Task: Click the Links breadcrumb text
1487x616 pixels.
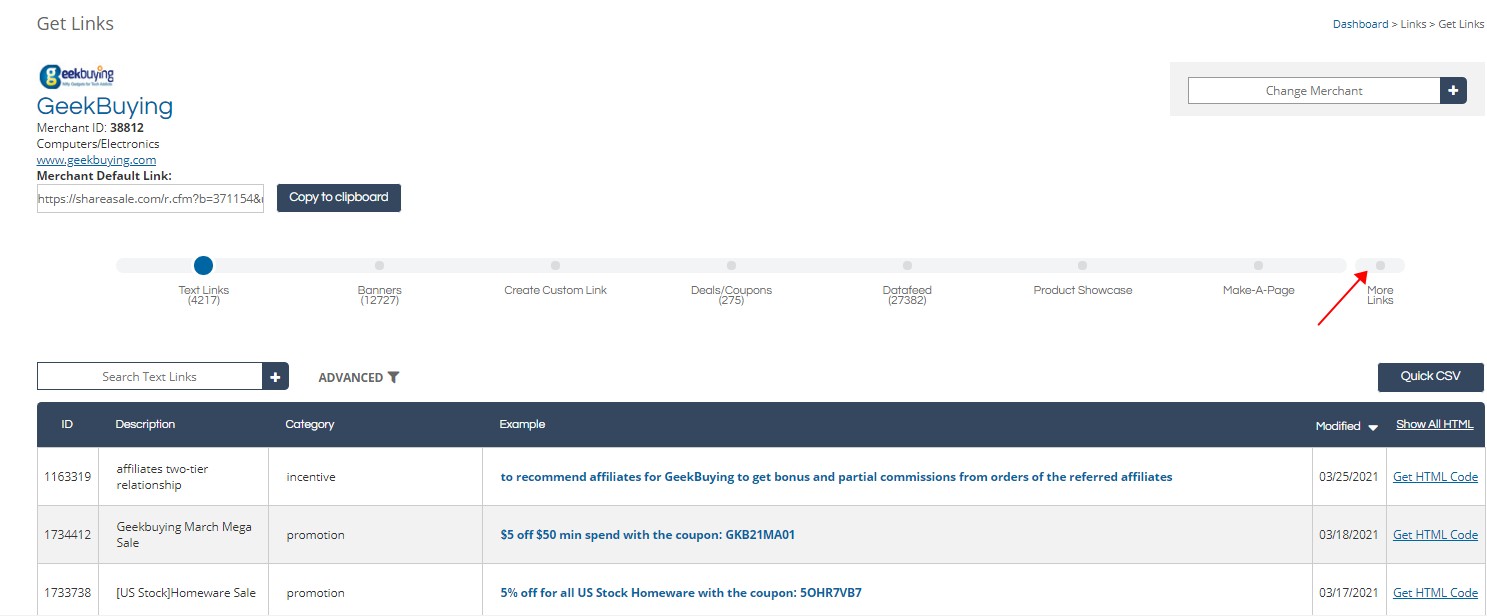Action: click(x=1413, y=24)
